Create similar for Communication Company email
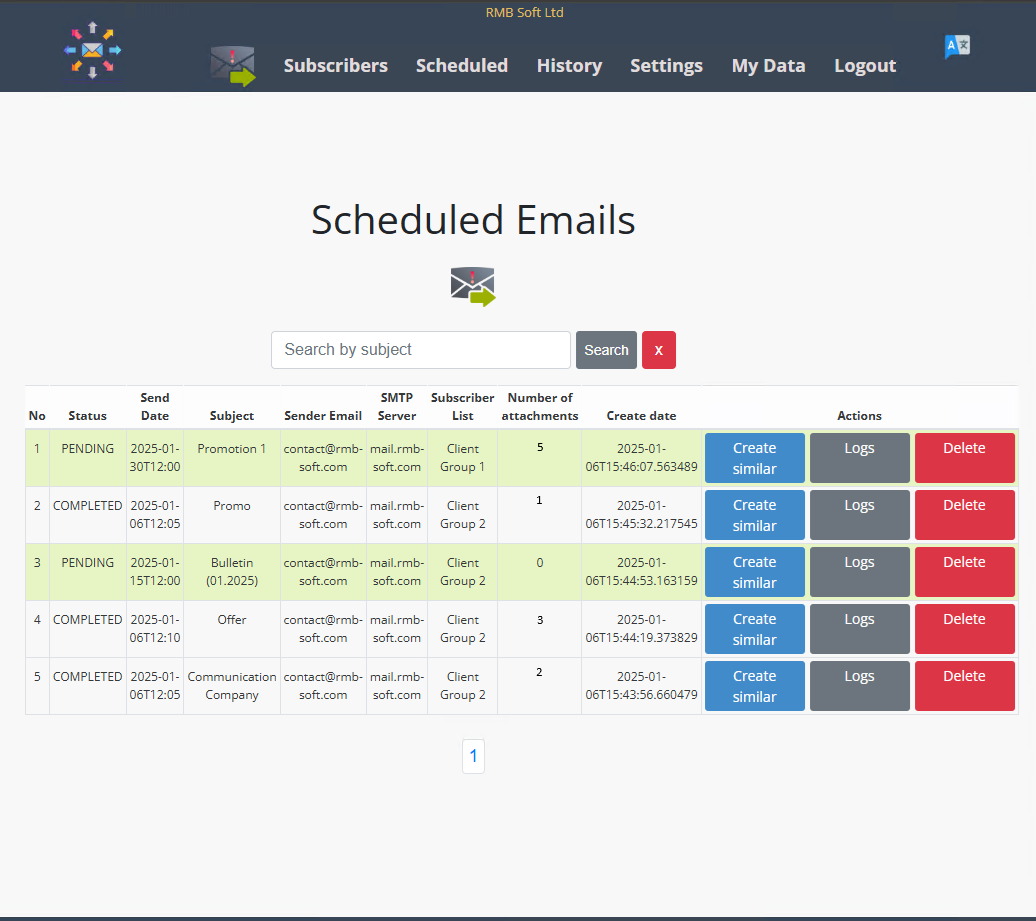The width and height of the screenshot is (1036, 921). [755, 686]
